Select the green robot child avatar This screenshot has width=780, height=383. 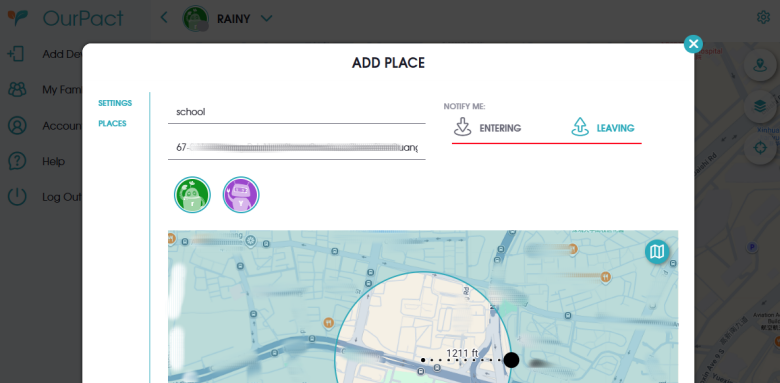tap(193, 195)
